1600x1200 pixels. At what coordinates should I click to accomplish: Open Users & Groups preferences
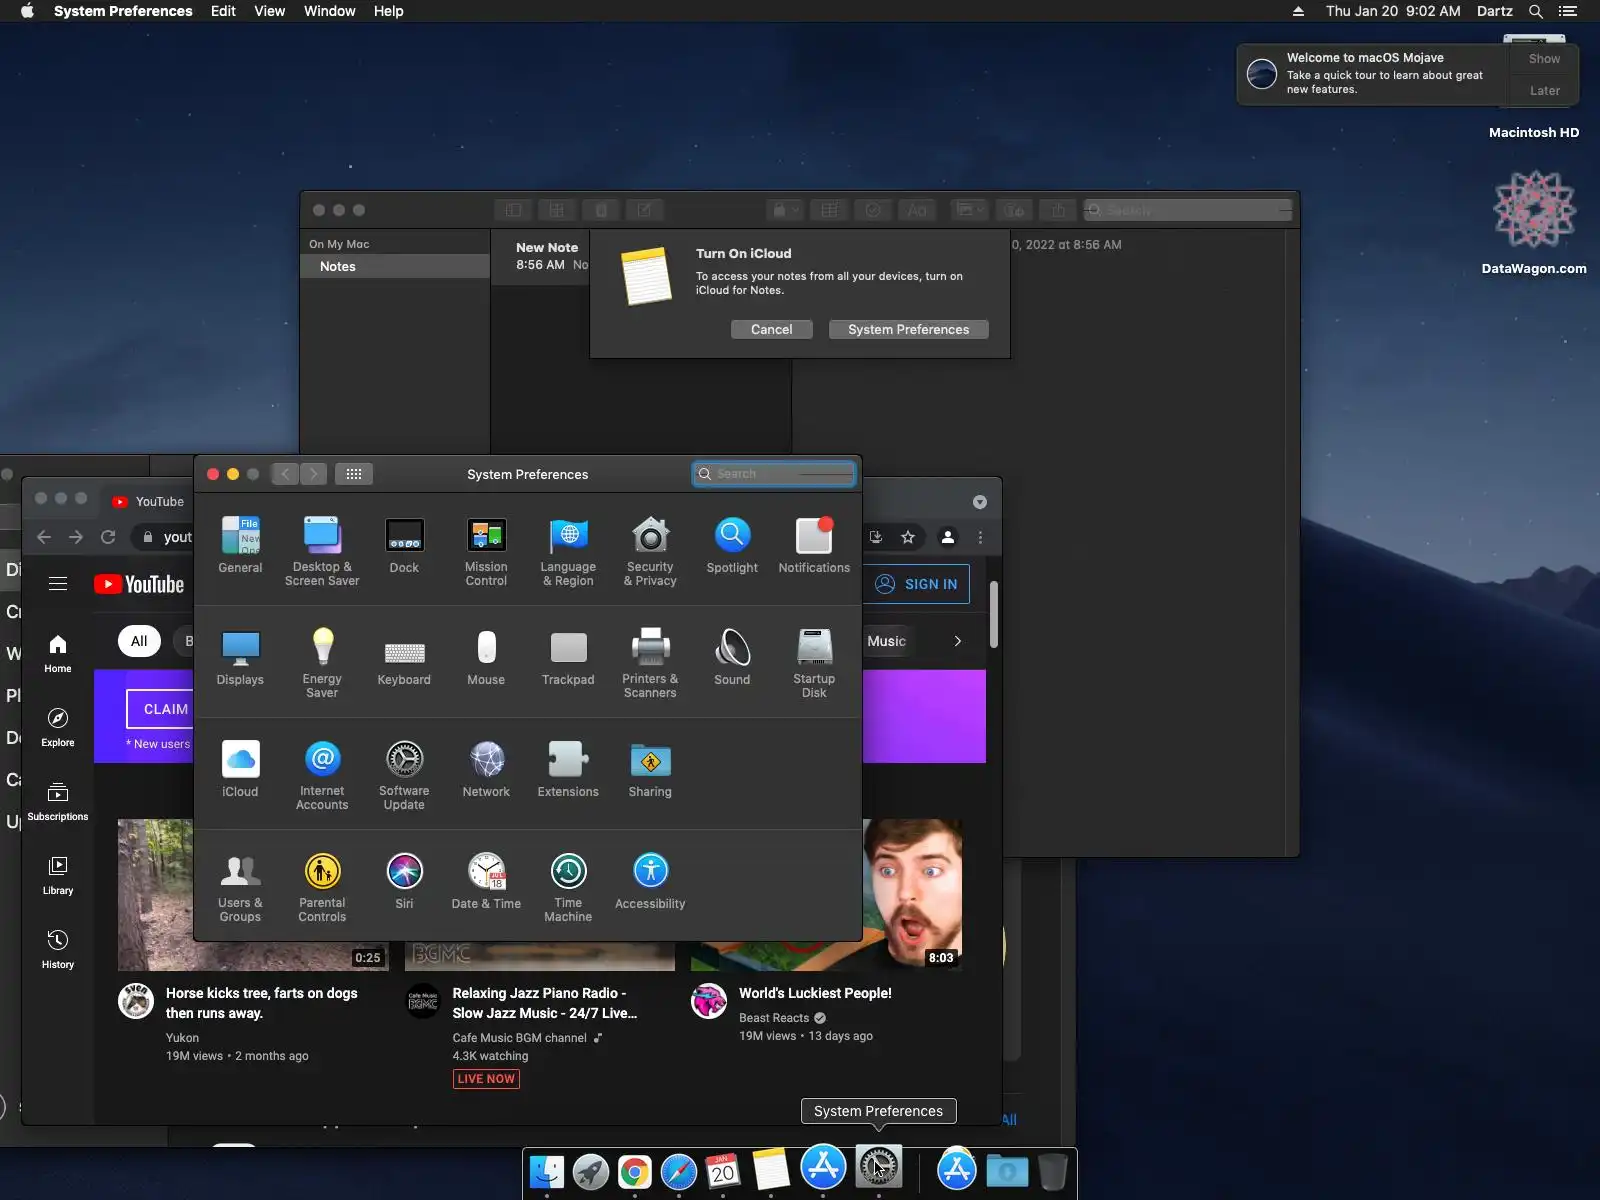click(240, 886)
